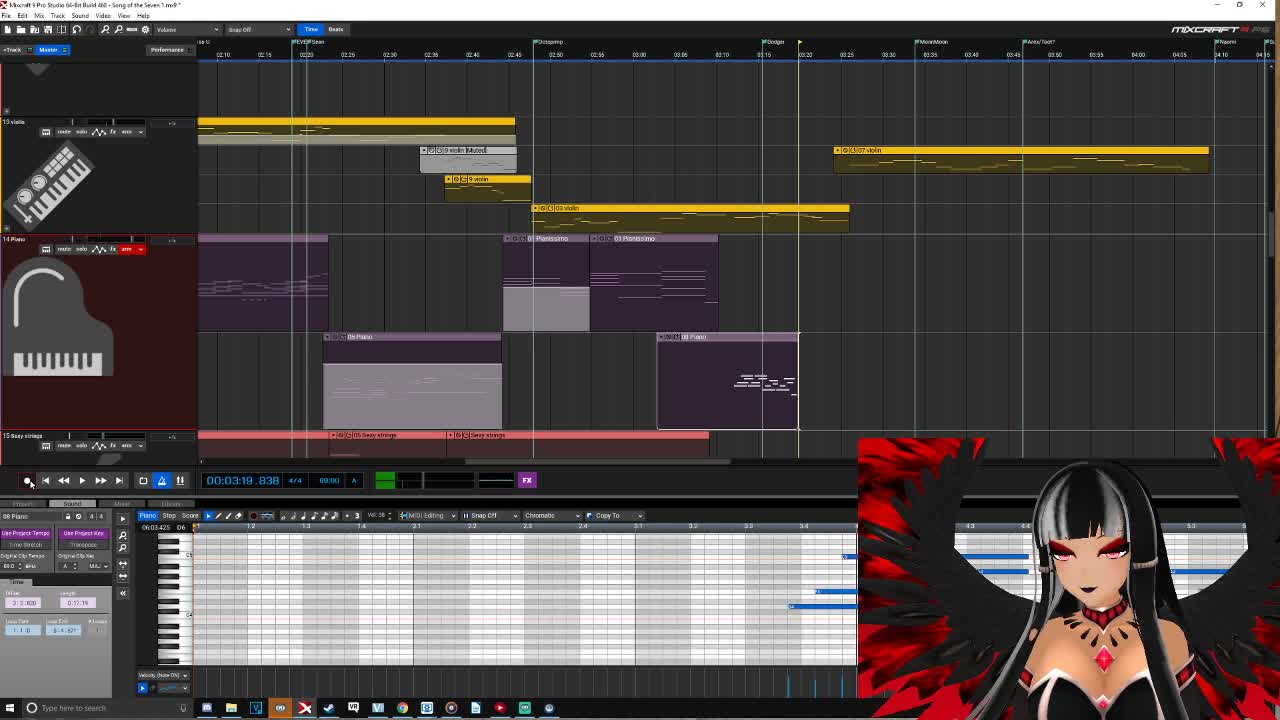Start playback with the Play button
This screenshot has width=1280, height=720.
point(82,481)
